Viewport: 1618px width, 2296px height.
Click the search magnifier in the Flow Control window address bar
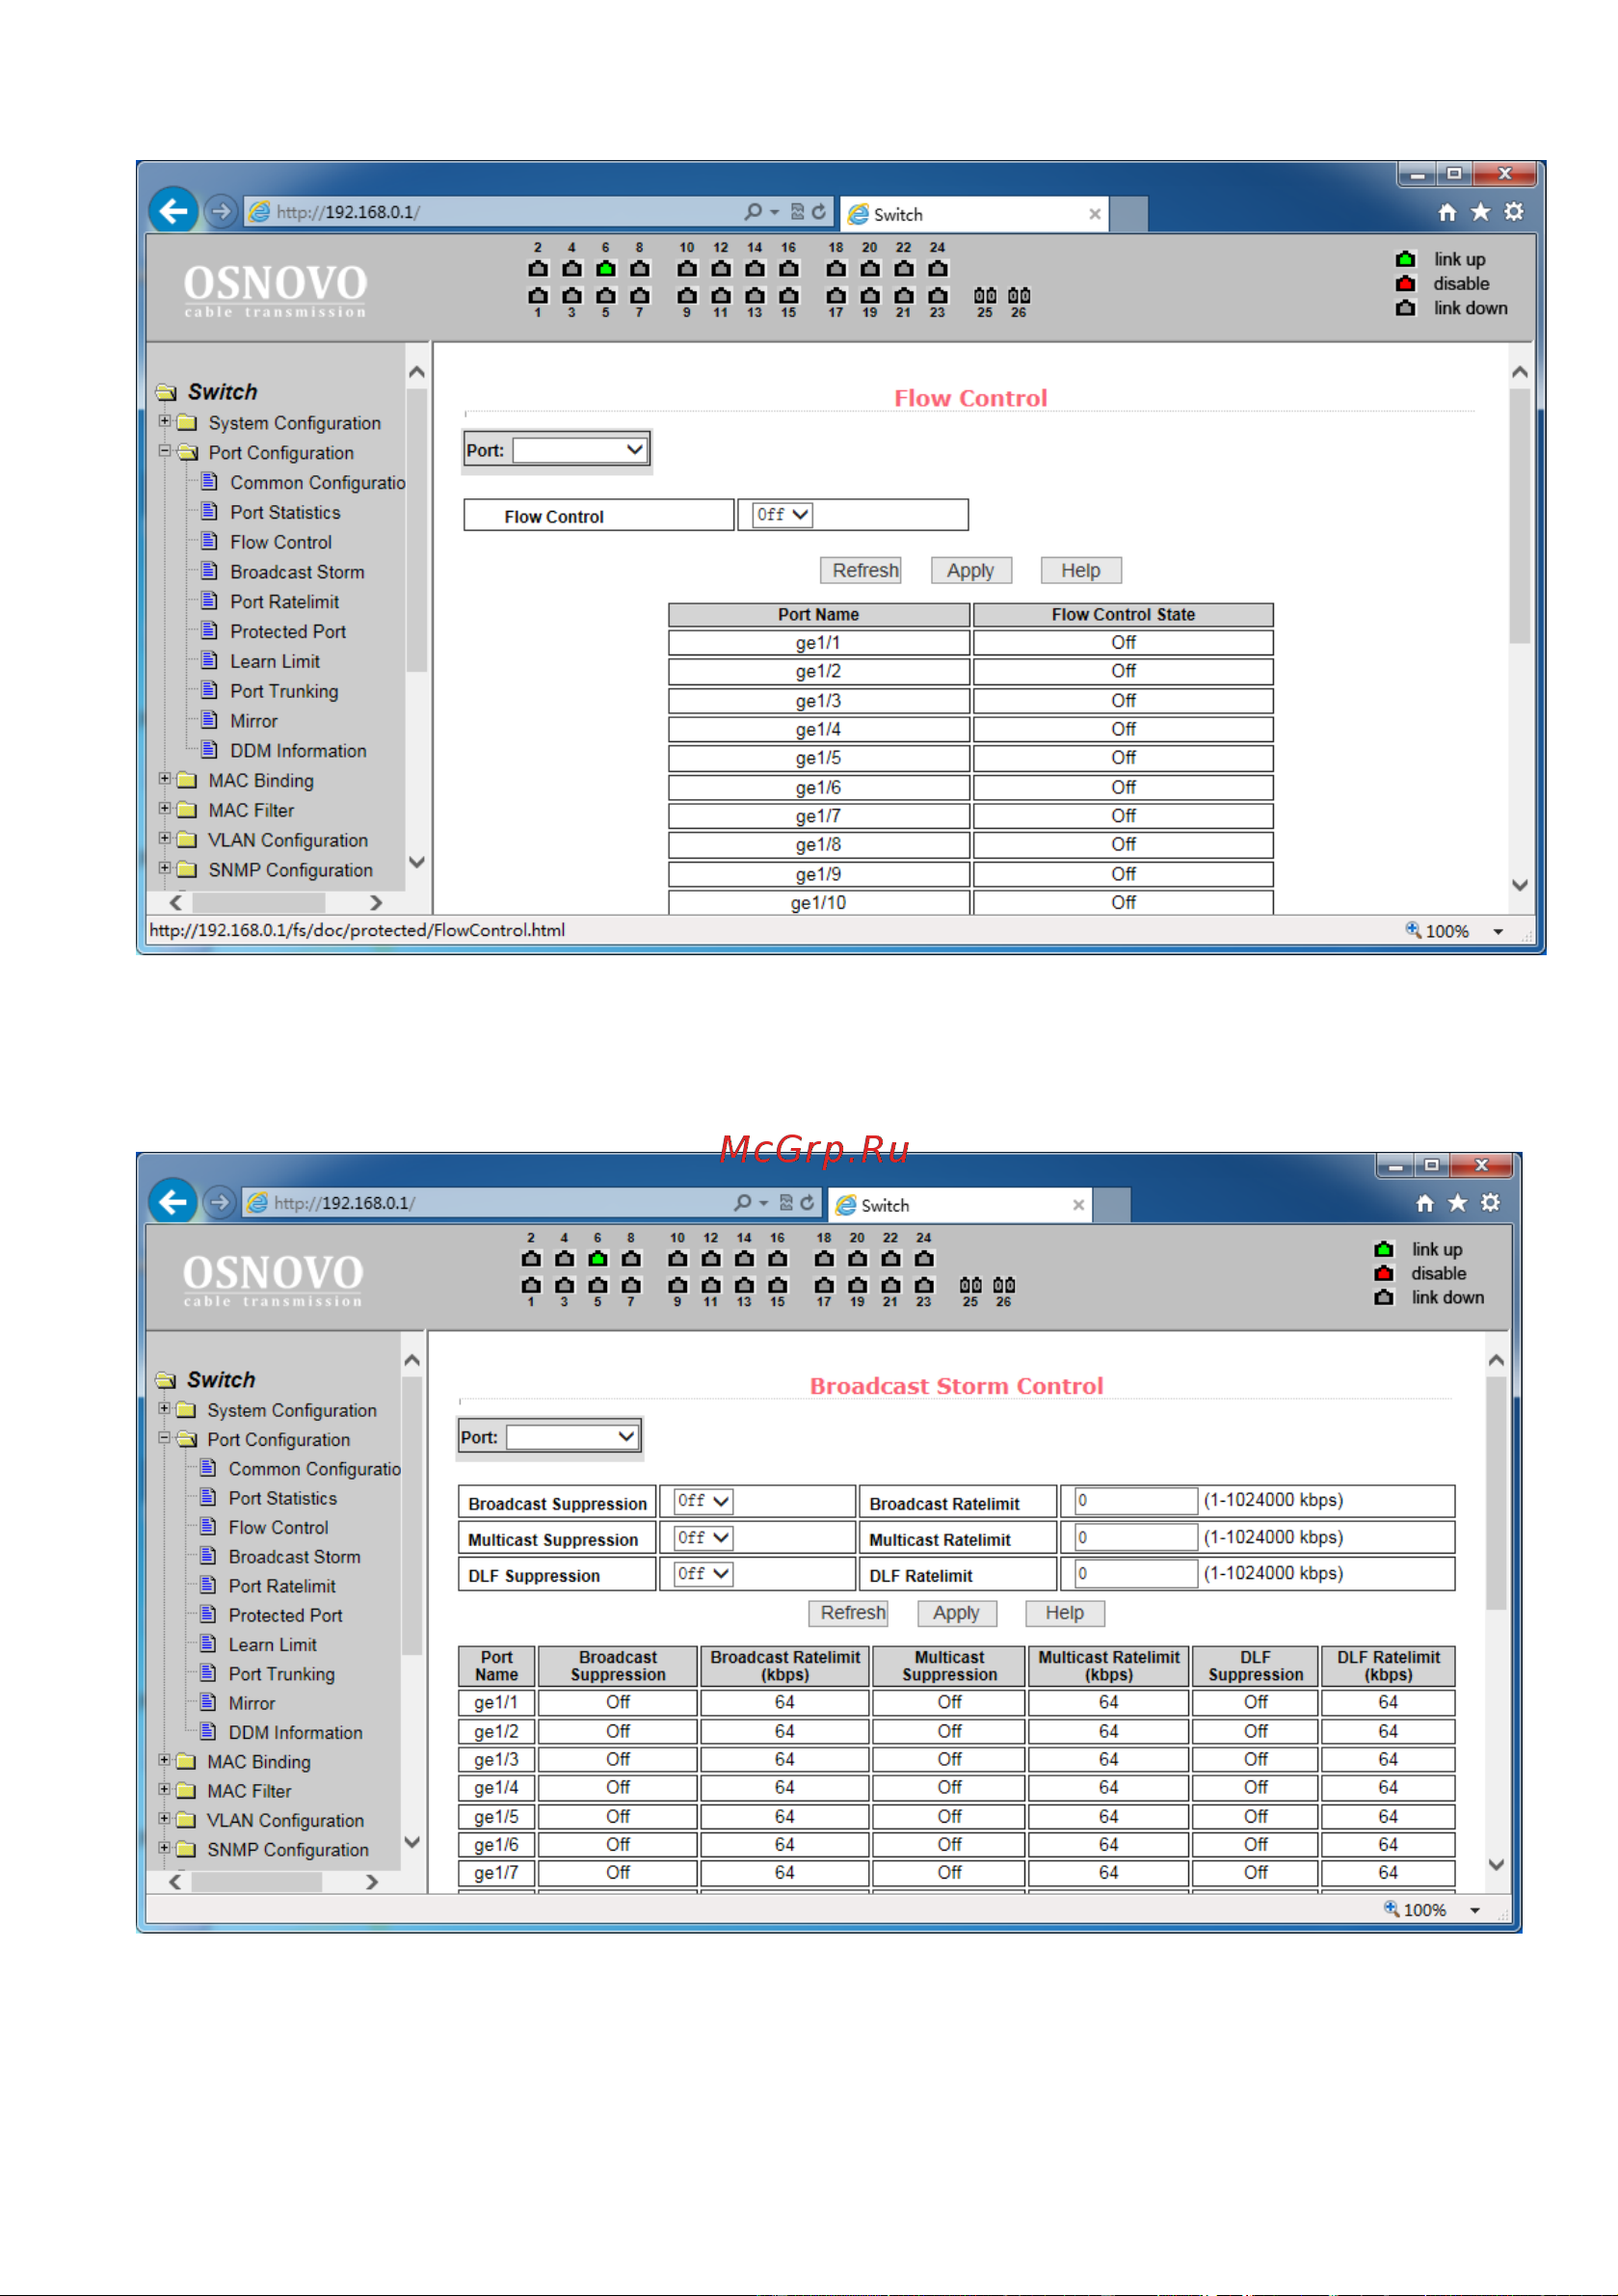pos(753,211)
